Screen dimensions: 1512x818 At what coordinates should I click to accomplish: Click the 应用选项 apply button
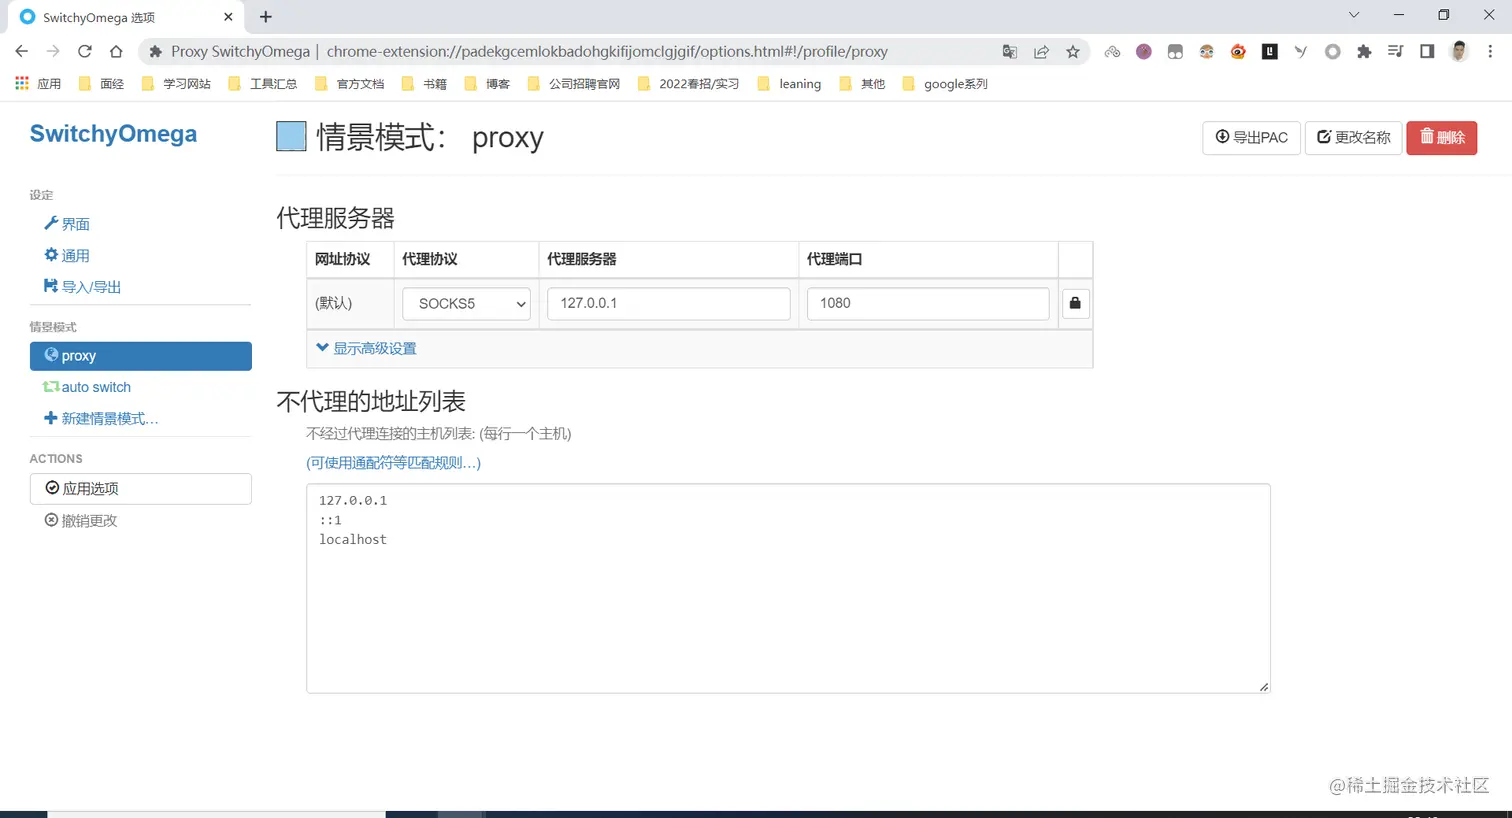[141, 488]
